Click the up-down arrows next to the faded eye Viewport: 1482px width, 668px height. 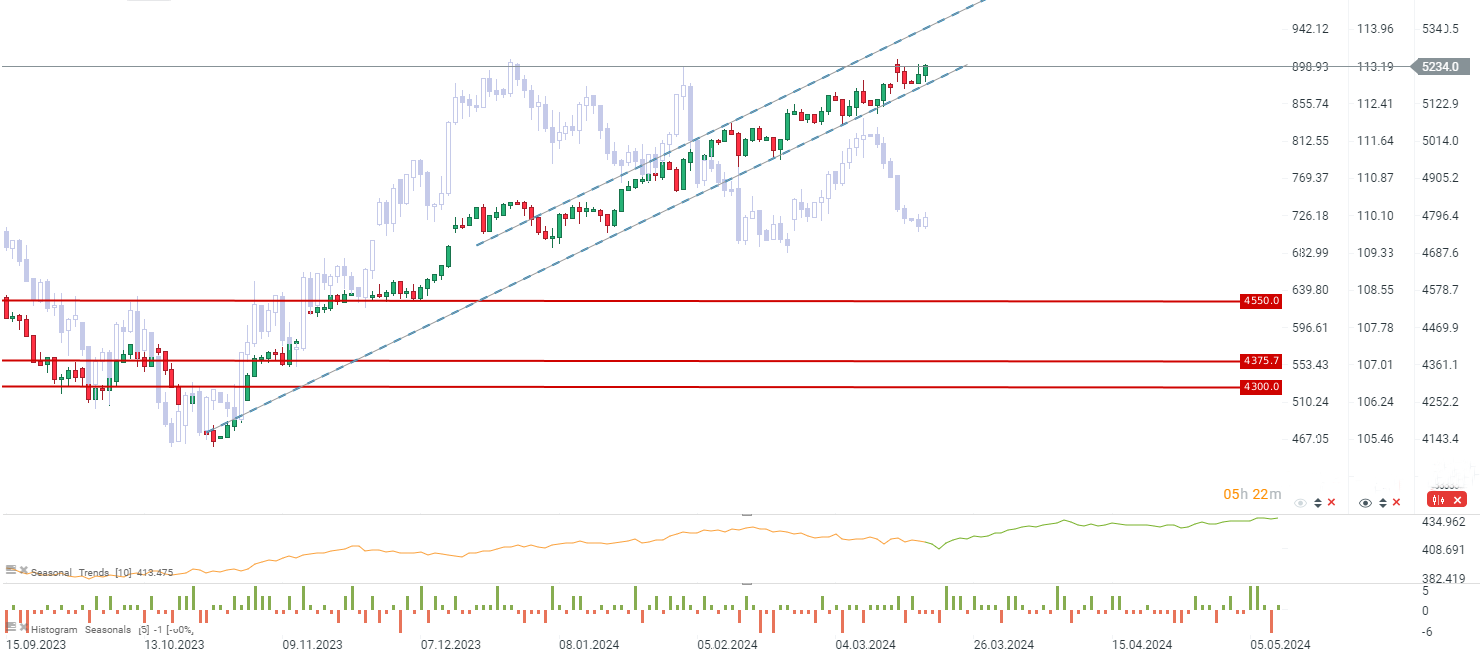(x=1318, y=503)
